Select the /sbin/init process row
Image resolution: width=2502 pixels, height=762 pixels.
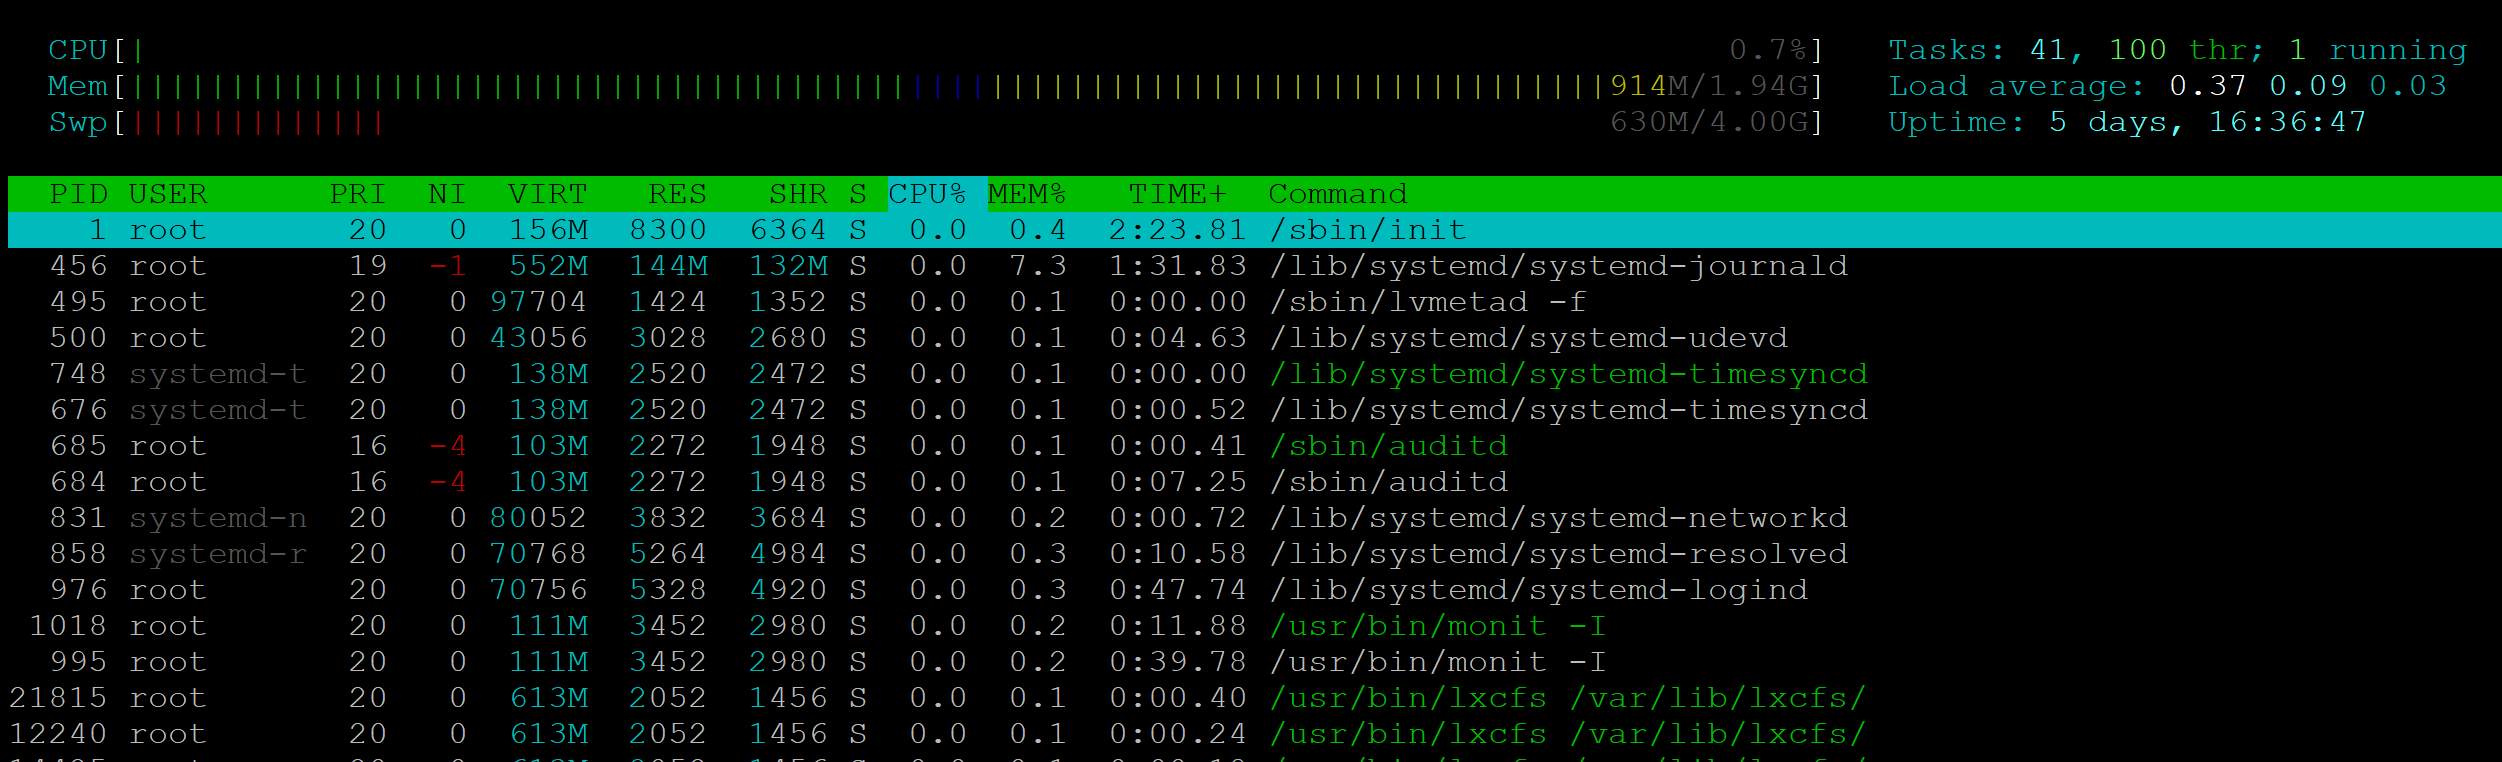coord(1255,230)
